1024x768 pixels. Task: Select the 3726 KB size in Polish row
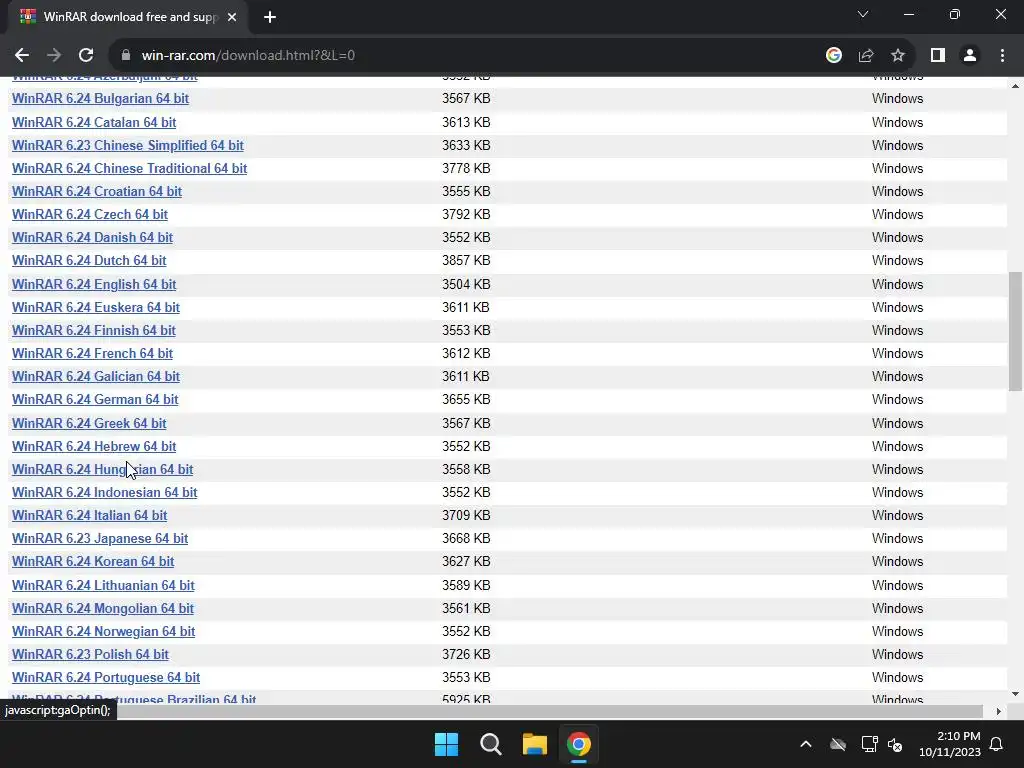coord(466,654)
